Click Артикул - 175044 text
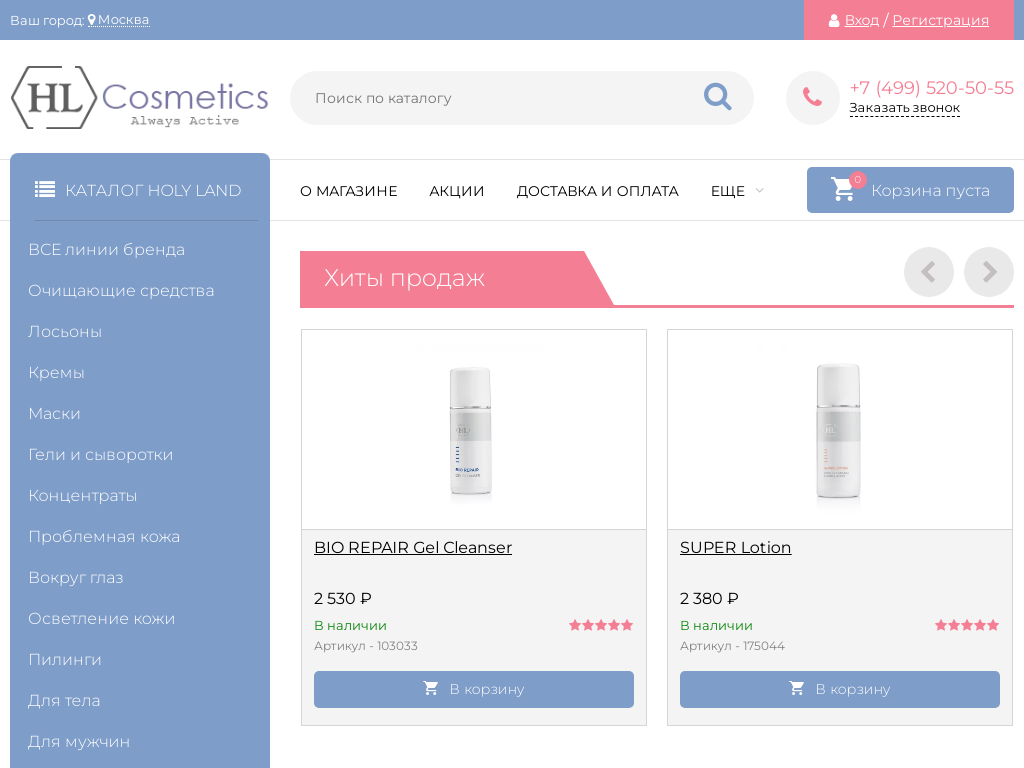 tap(732, 646)
